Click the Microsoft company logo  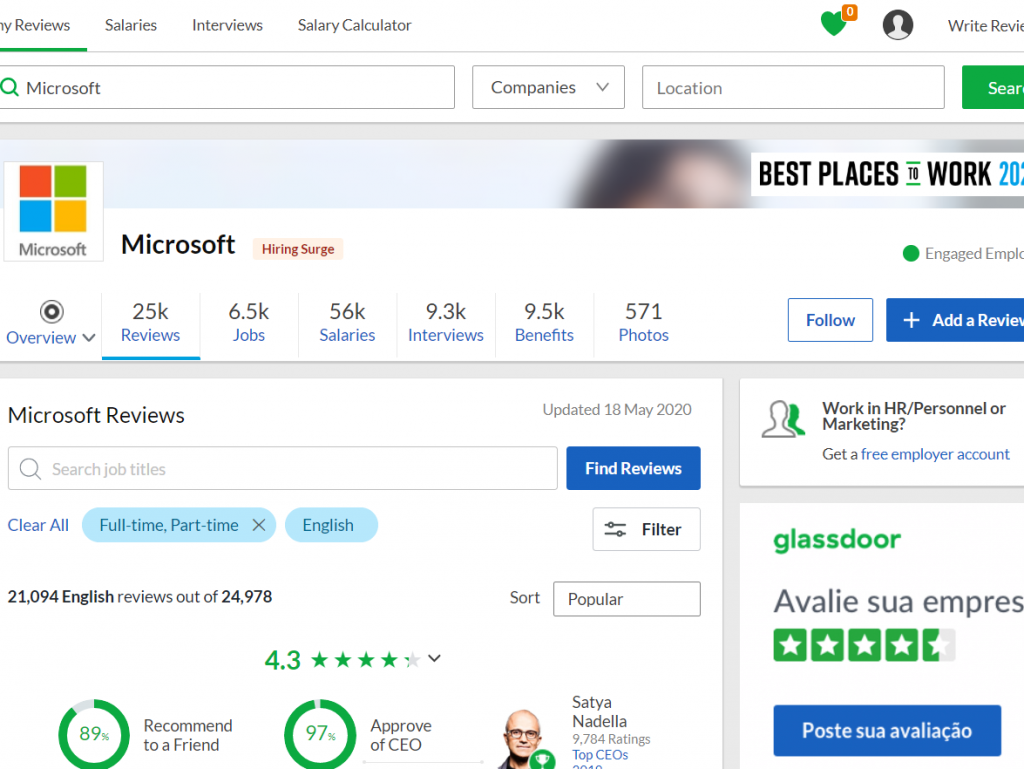click(53, 211)
